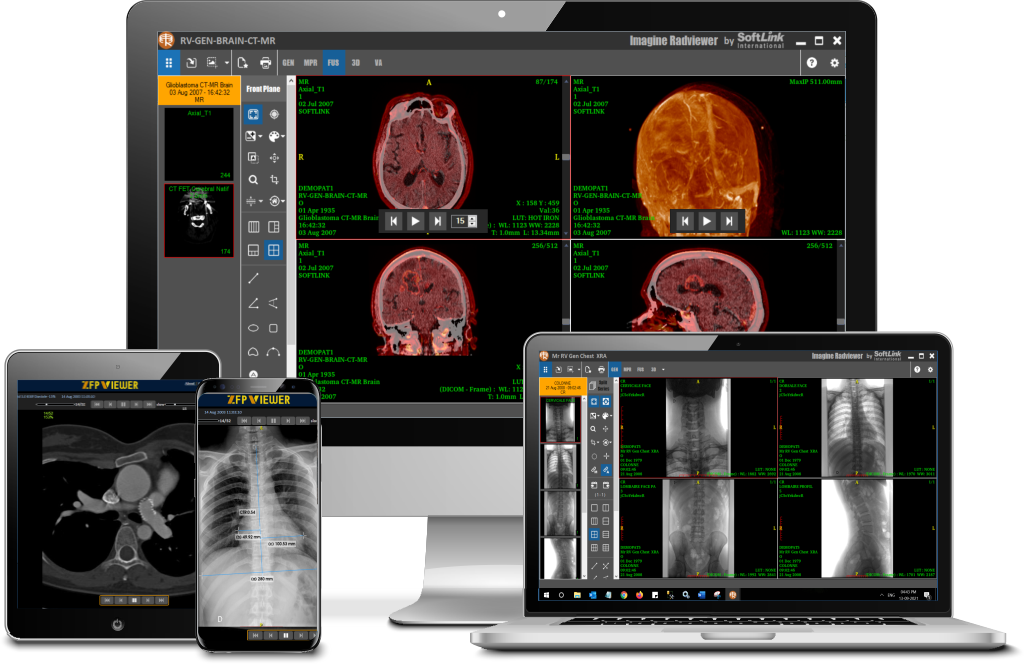Choose the two-by-two grid layout on monitor
Viewport: 1024px width, 664px height.
click(274, 250)
